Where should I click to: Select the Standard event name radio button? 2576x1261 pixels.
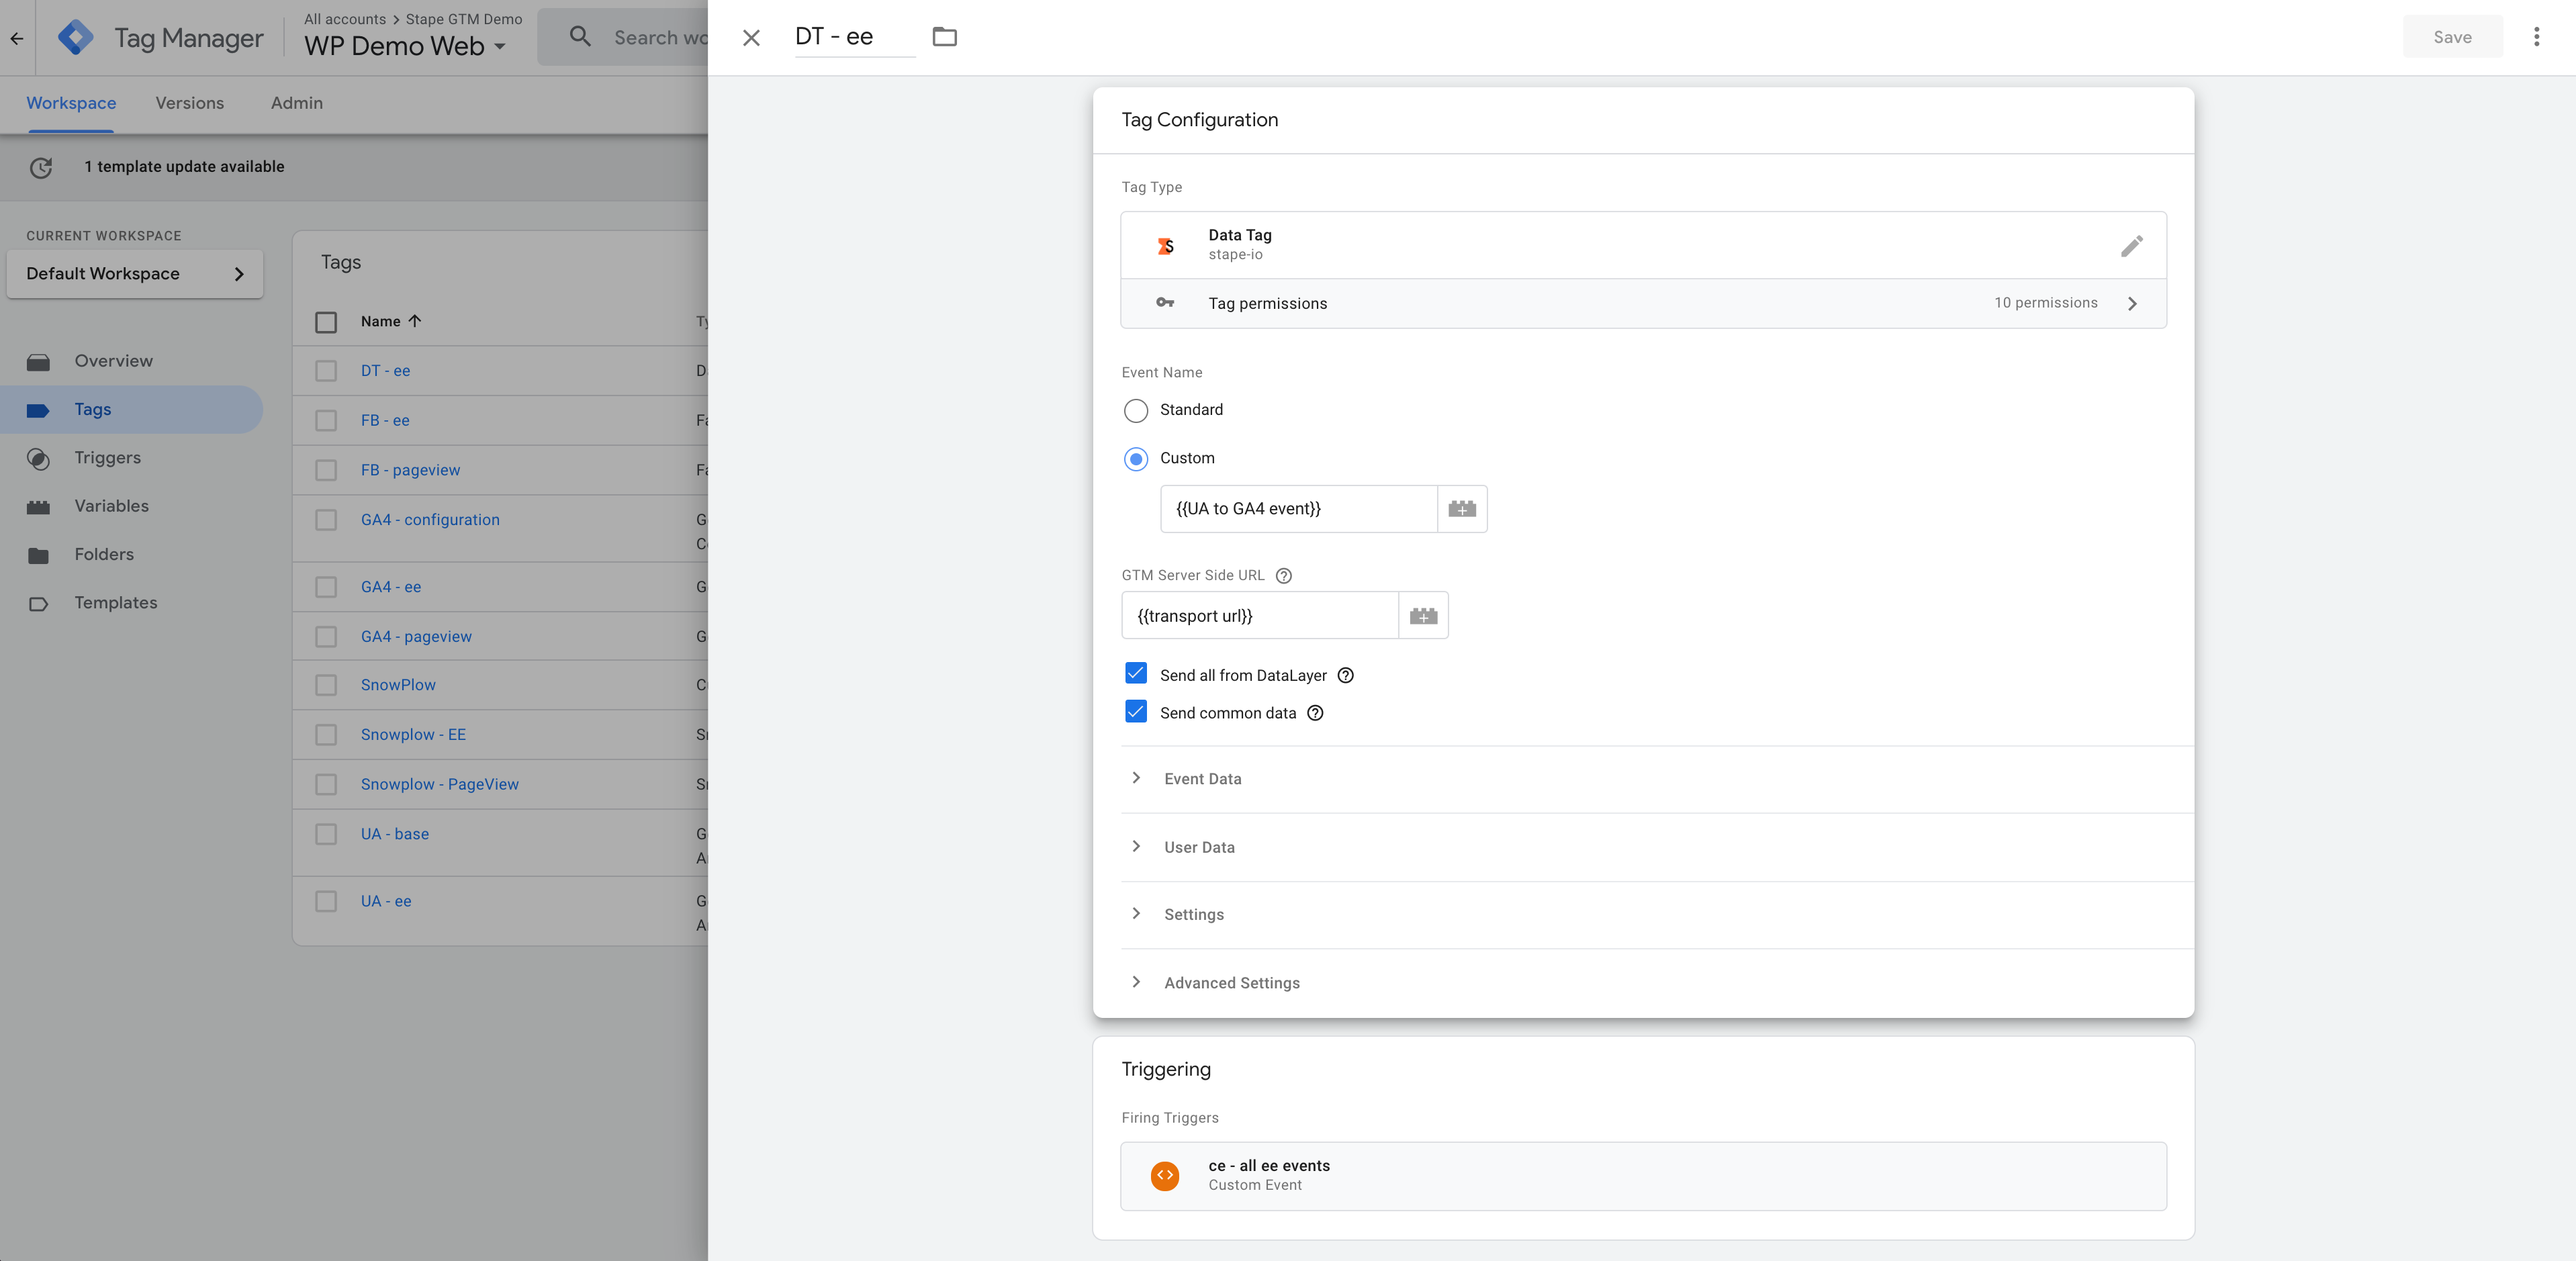(x=1135, y=410)
